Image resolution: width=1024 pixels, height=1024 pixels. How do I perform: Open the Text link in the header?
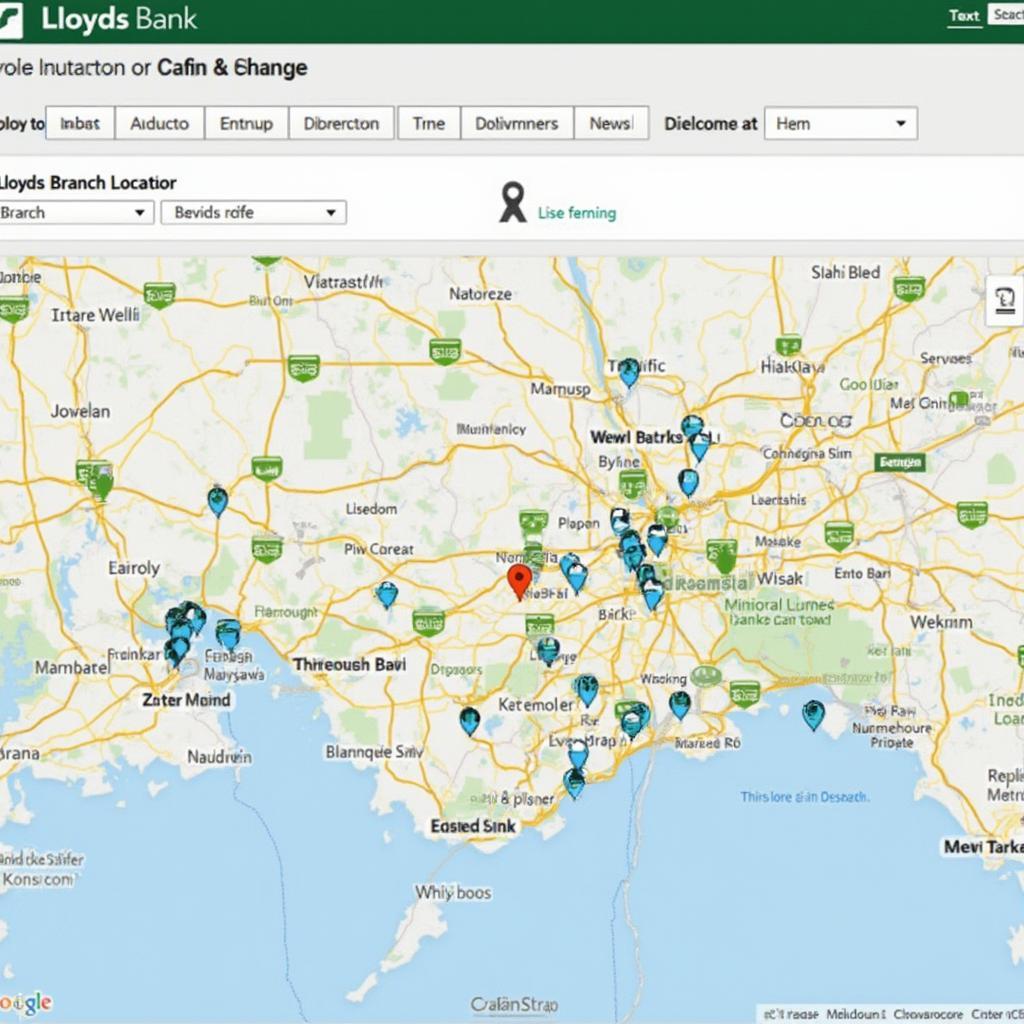964,16
